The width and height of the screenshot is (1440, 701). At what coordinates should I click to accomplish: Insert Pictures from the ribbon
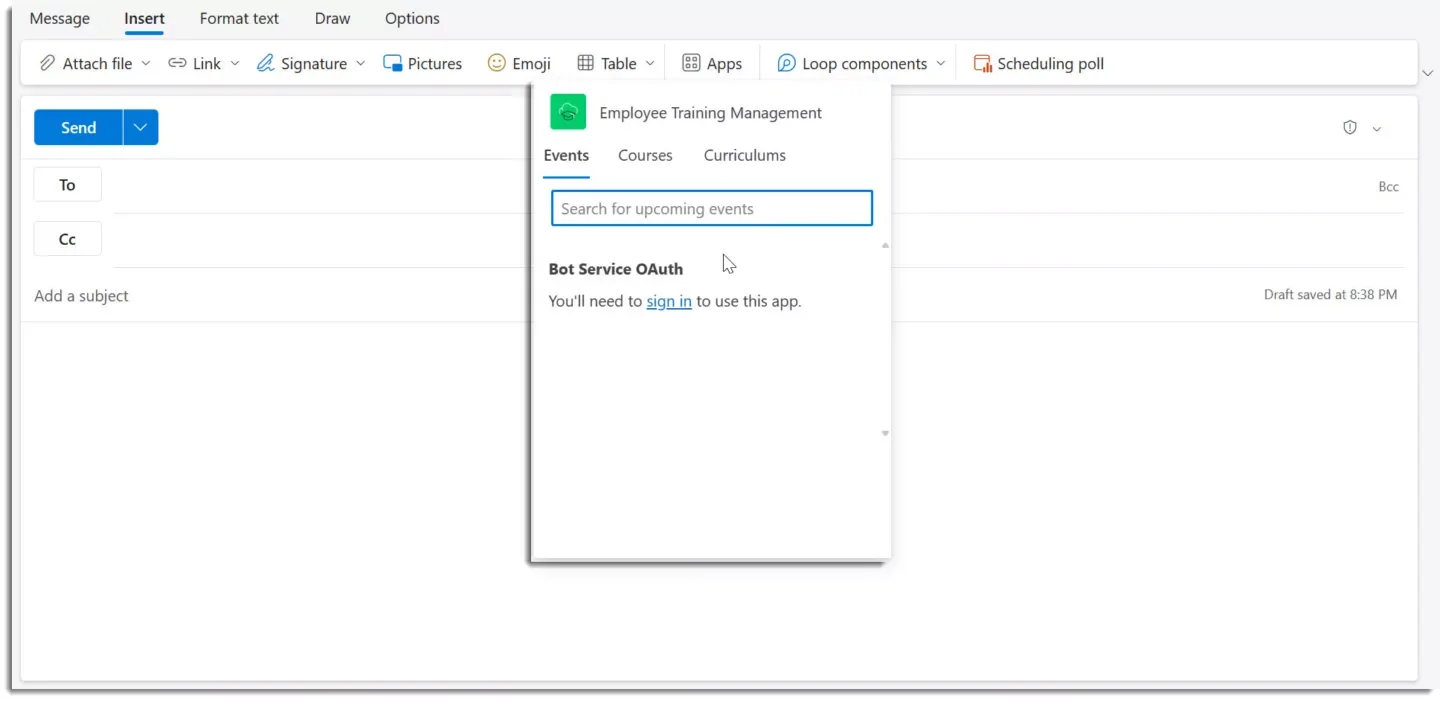423,63
